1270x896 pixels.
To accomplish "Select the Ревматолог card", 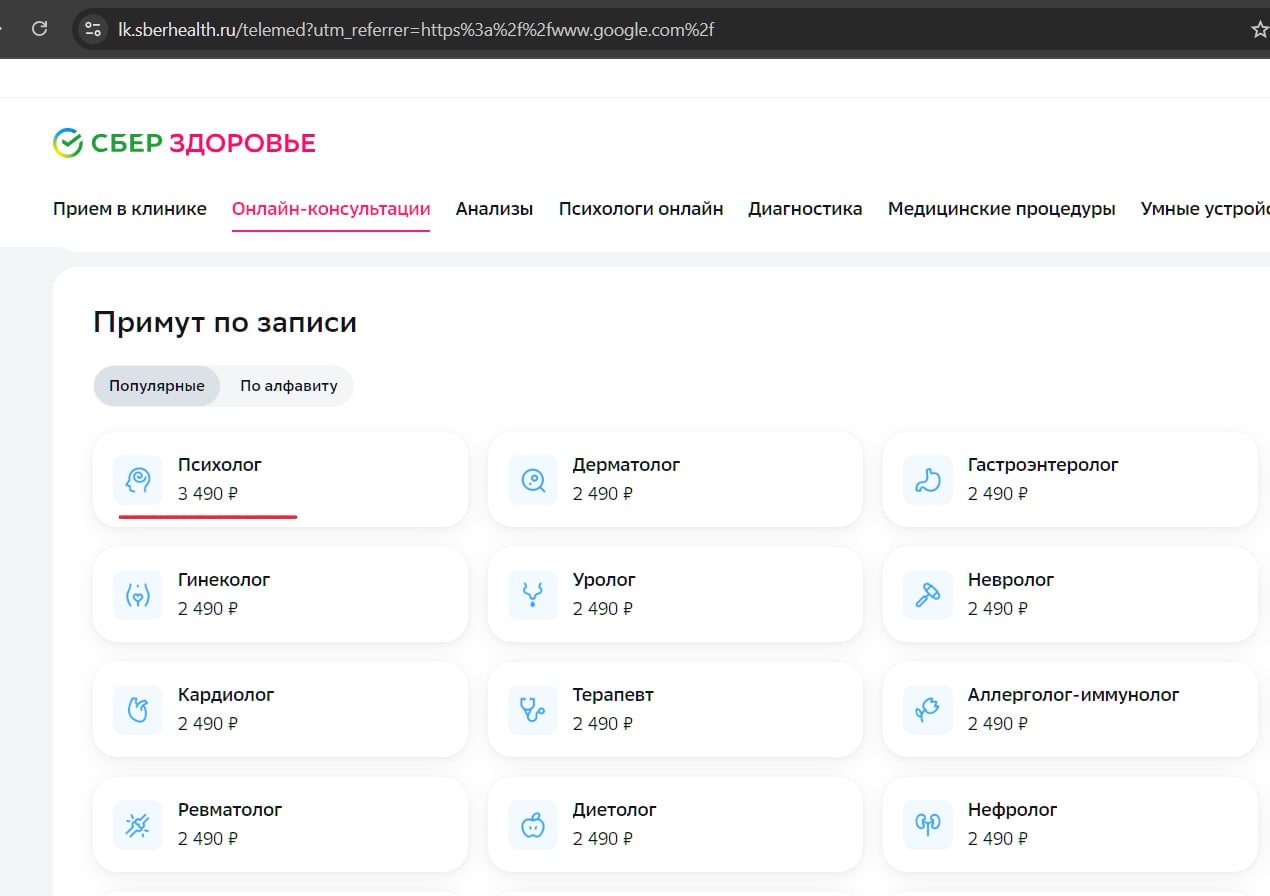I will tap(280, 825).
